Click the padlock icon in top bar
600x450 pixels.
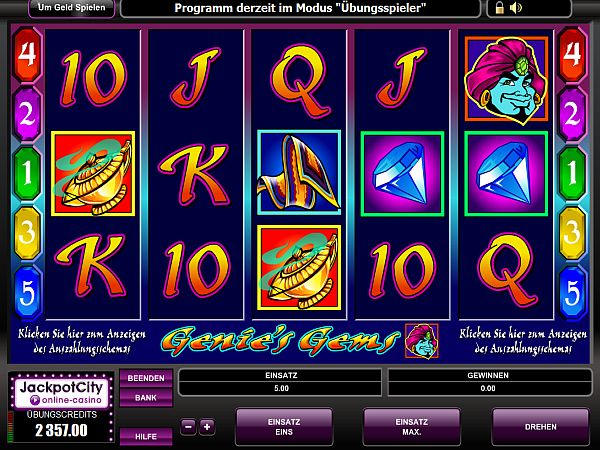tap(499, 8)
